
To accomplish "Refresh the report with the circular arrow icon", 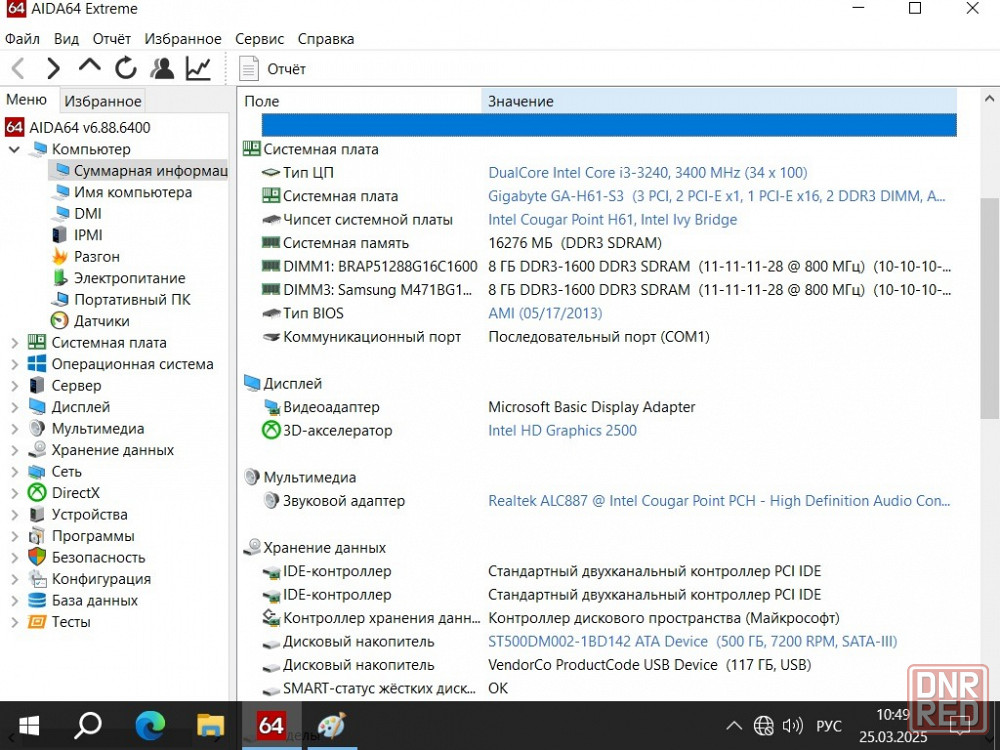I will [126, 68].
